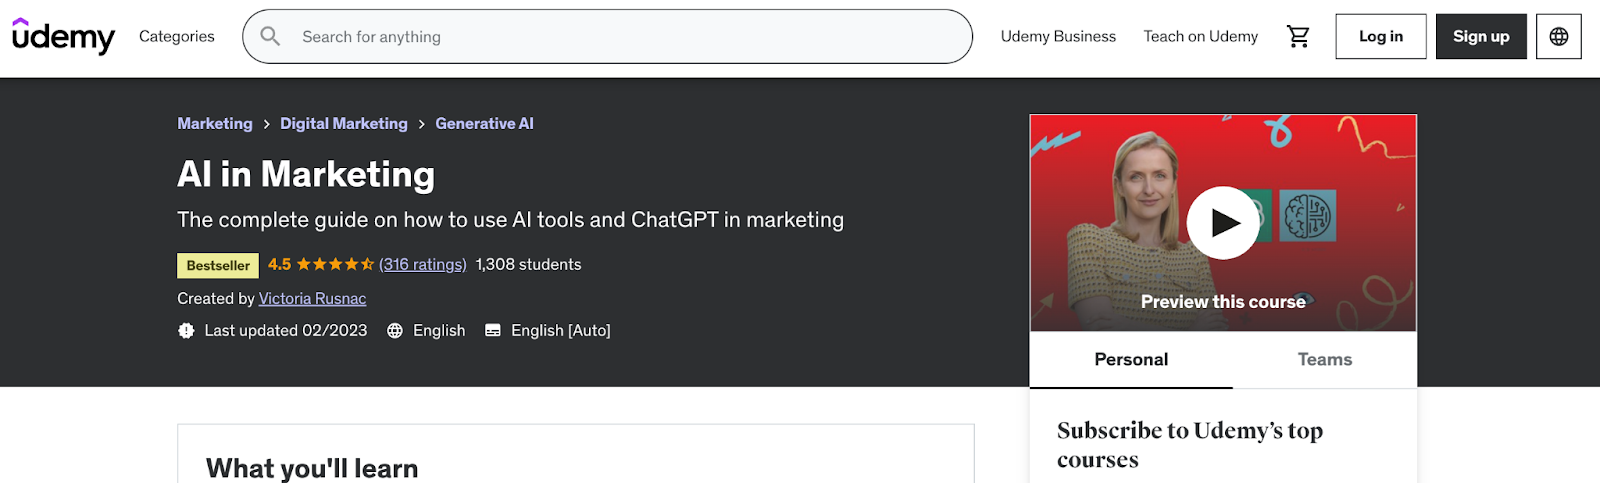Go to Marketing breadcrumb category
Viewport: 1600px width, 483px height.
point(215,124)
